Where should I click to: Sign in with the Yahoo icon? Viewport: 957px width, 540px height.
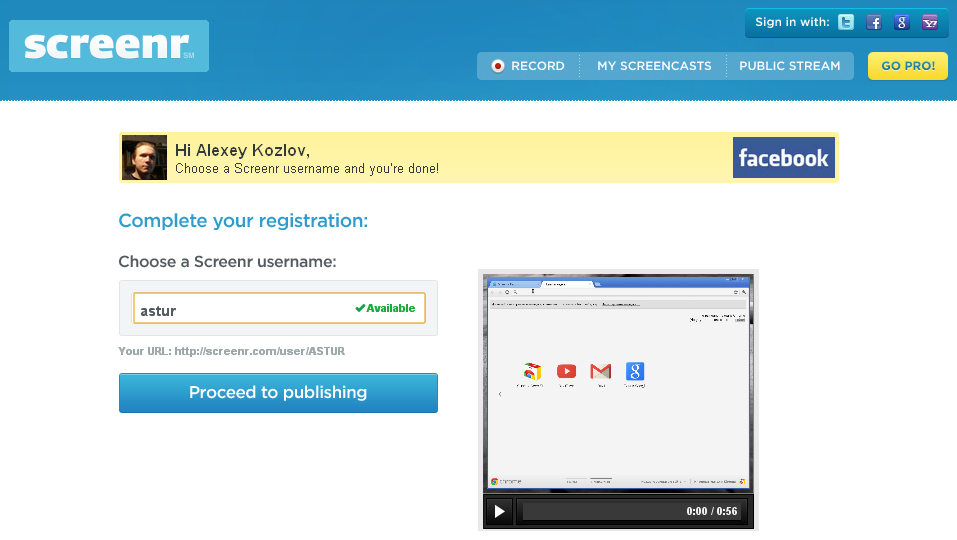(x=930, y=23)
